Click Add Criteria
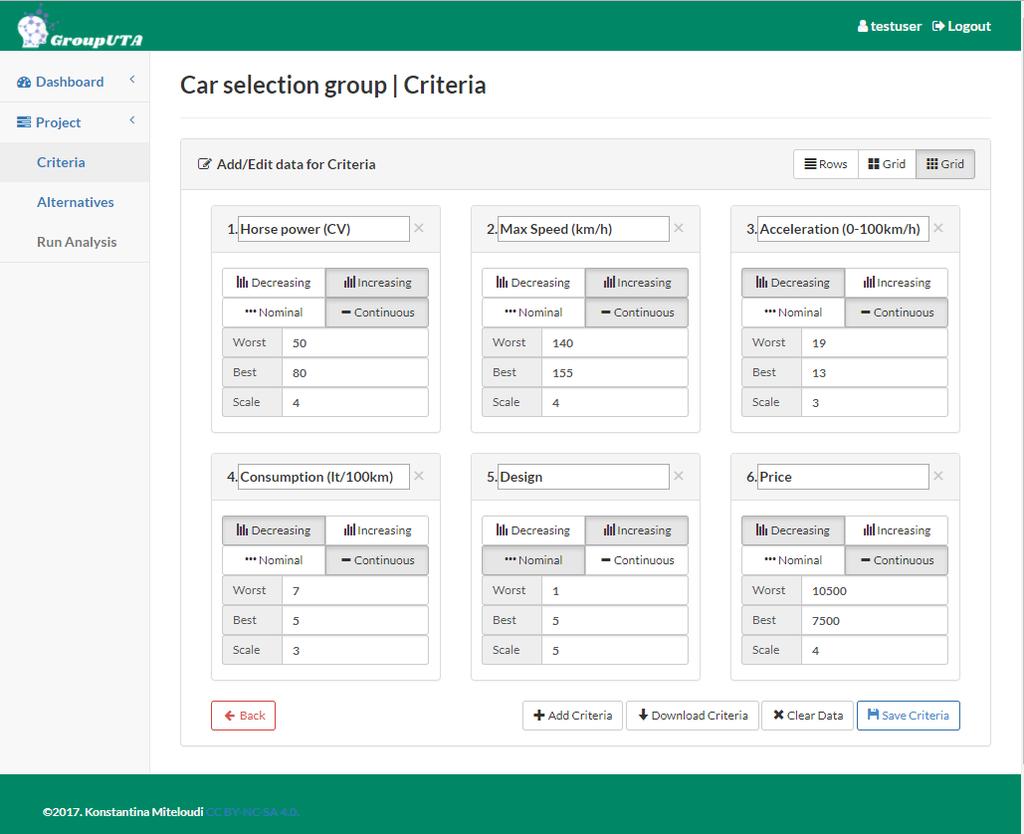 pyautogui.click(x=573, y=715)
